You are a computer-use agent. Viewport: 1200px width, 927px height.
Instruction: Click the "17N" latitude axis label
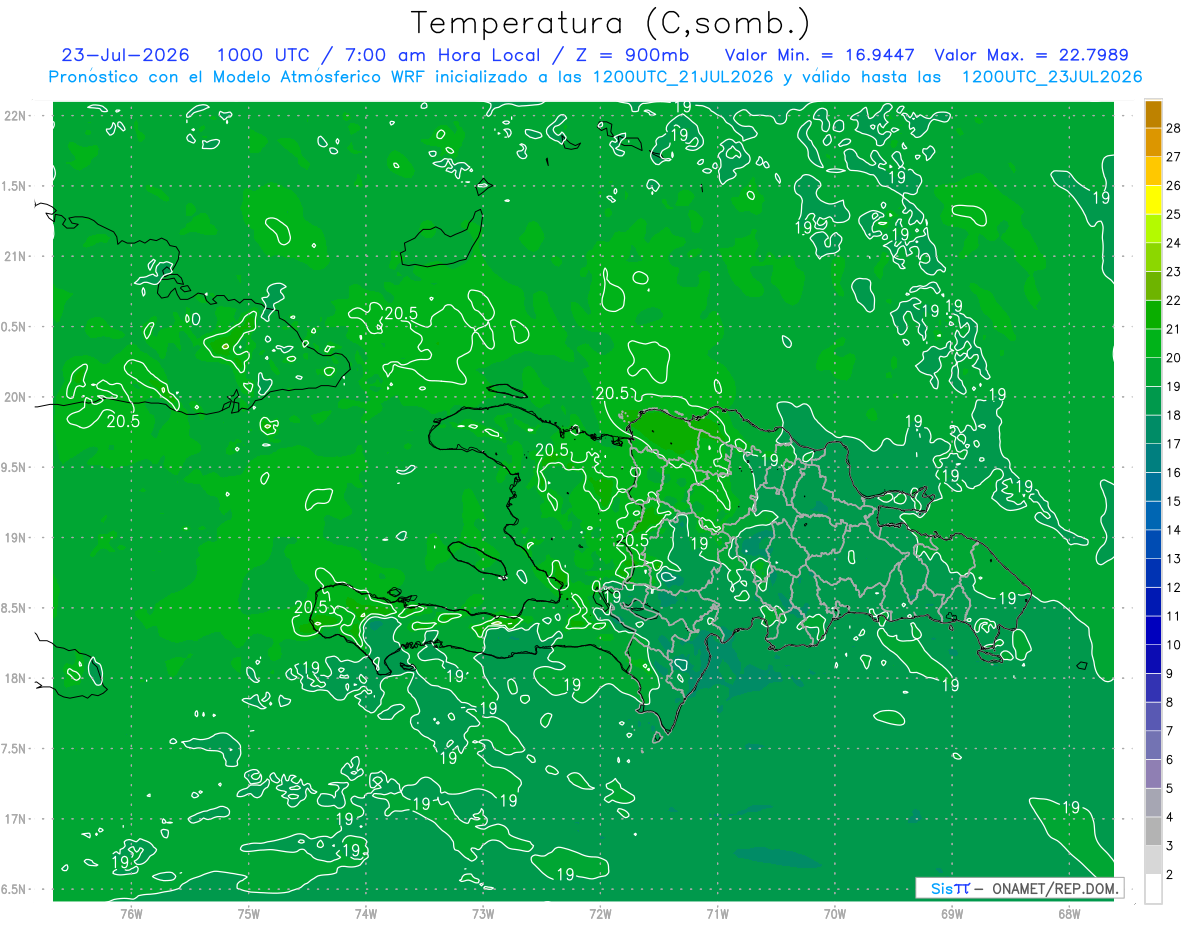pos(15,819)
